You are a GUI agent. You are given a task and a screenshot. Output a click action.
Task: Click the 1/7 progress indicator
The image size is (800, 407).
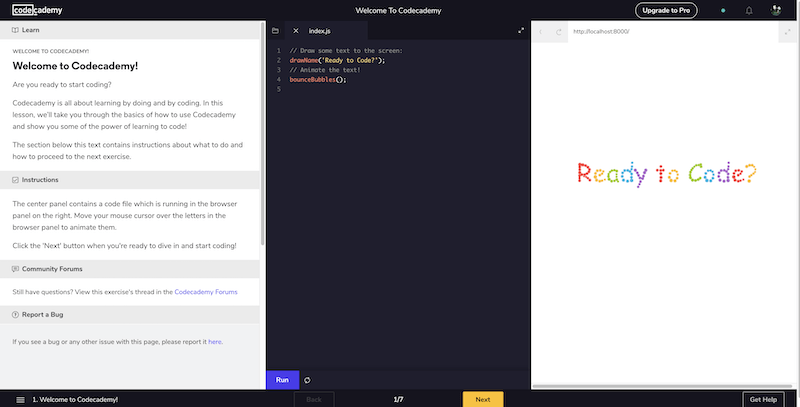pos(398,399)
